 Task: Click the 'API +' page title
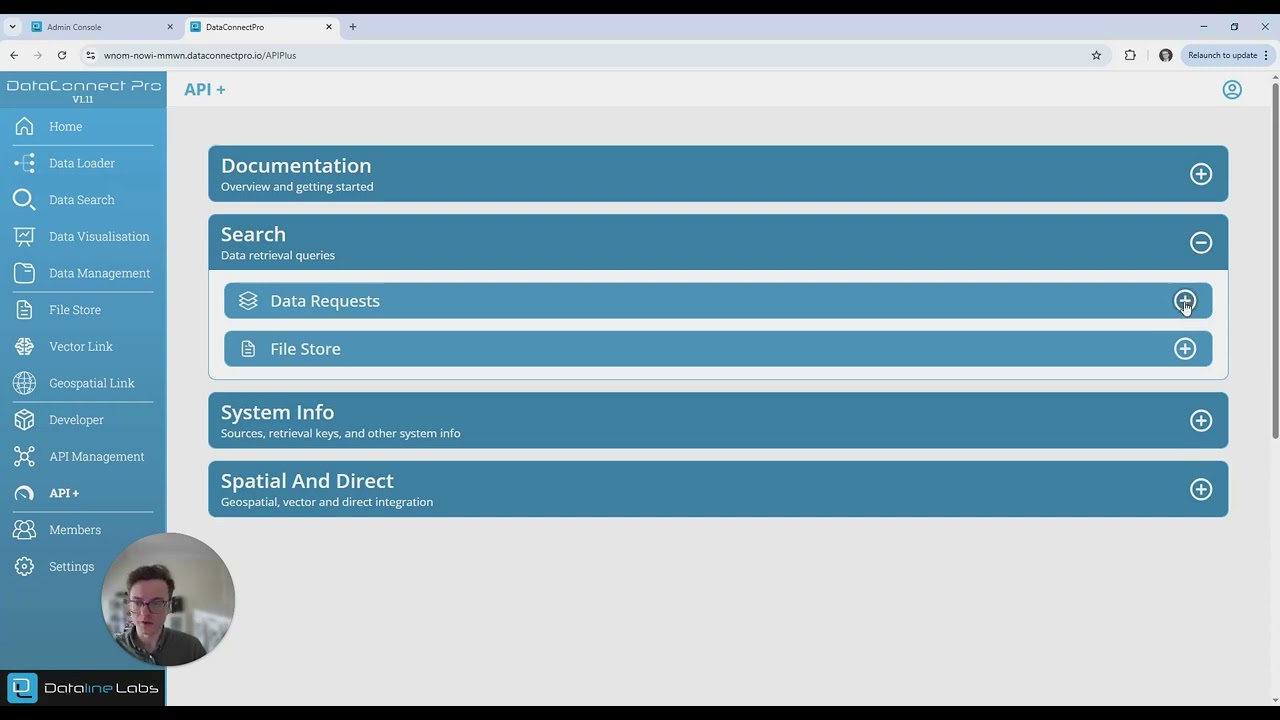click(205, 89)
